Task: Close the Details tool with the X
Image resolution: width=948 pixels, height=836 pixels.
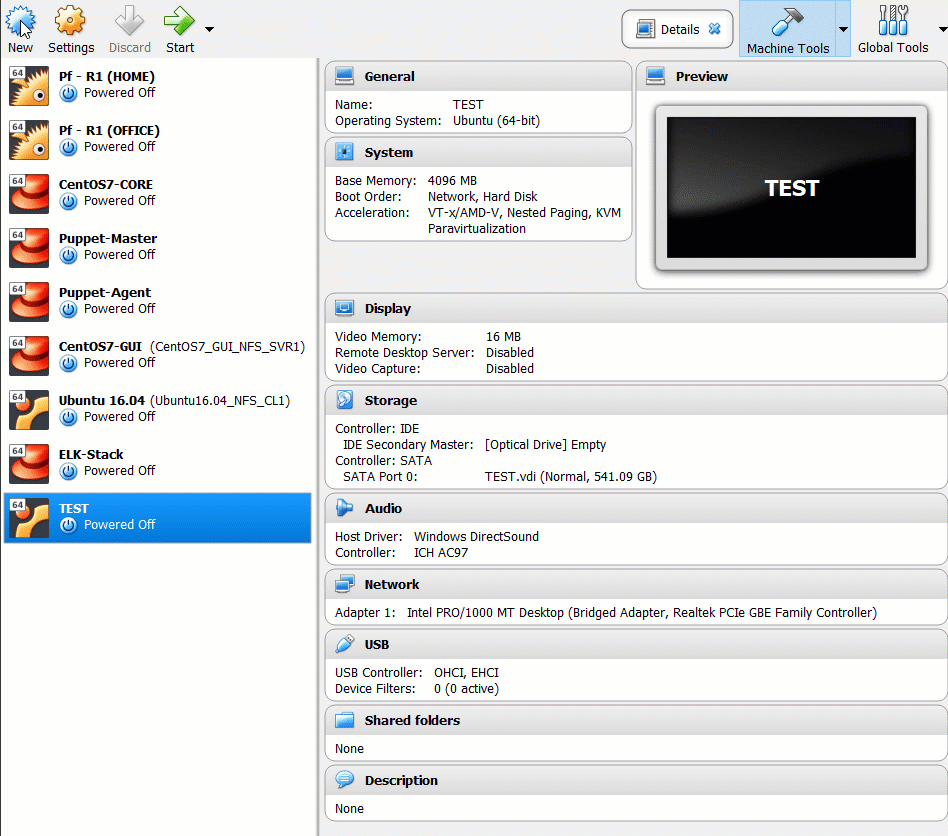Action: click(x=715, y=29)
